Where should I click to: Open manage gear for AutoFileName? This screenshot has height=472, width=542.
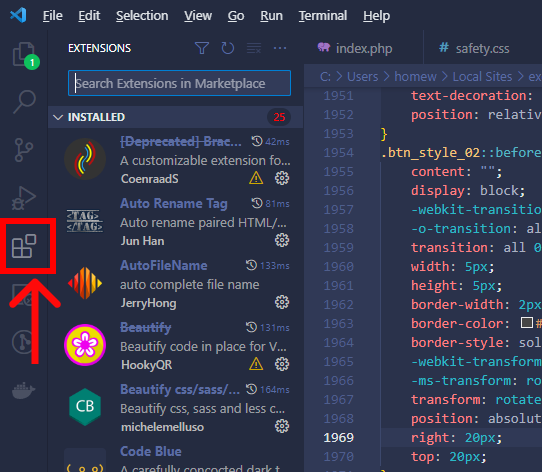tap(282, 302)
